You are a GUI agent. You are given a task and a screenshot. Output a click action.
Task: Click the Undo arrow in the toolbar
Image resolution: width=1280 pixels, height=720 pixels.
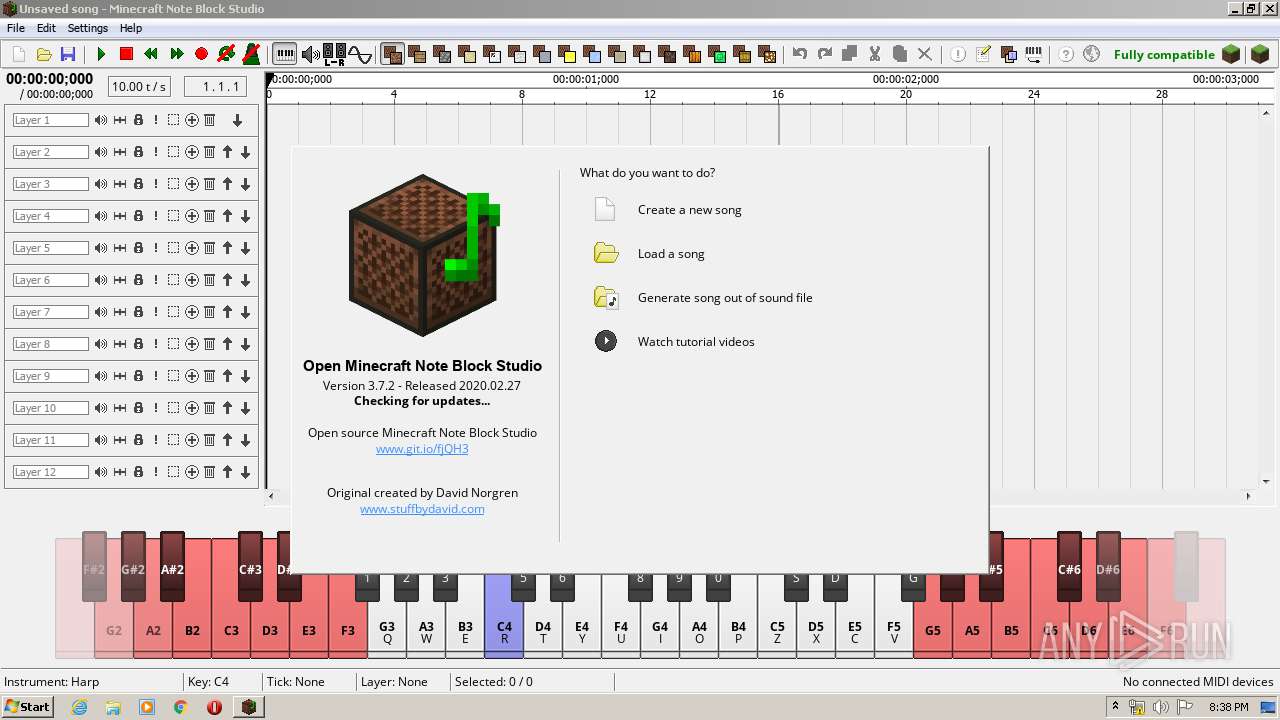point(799,54)
